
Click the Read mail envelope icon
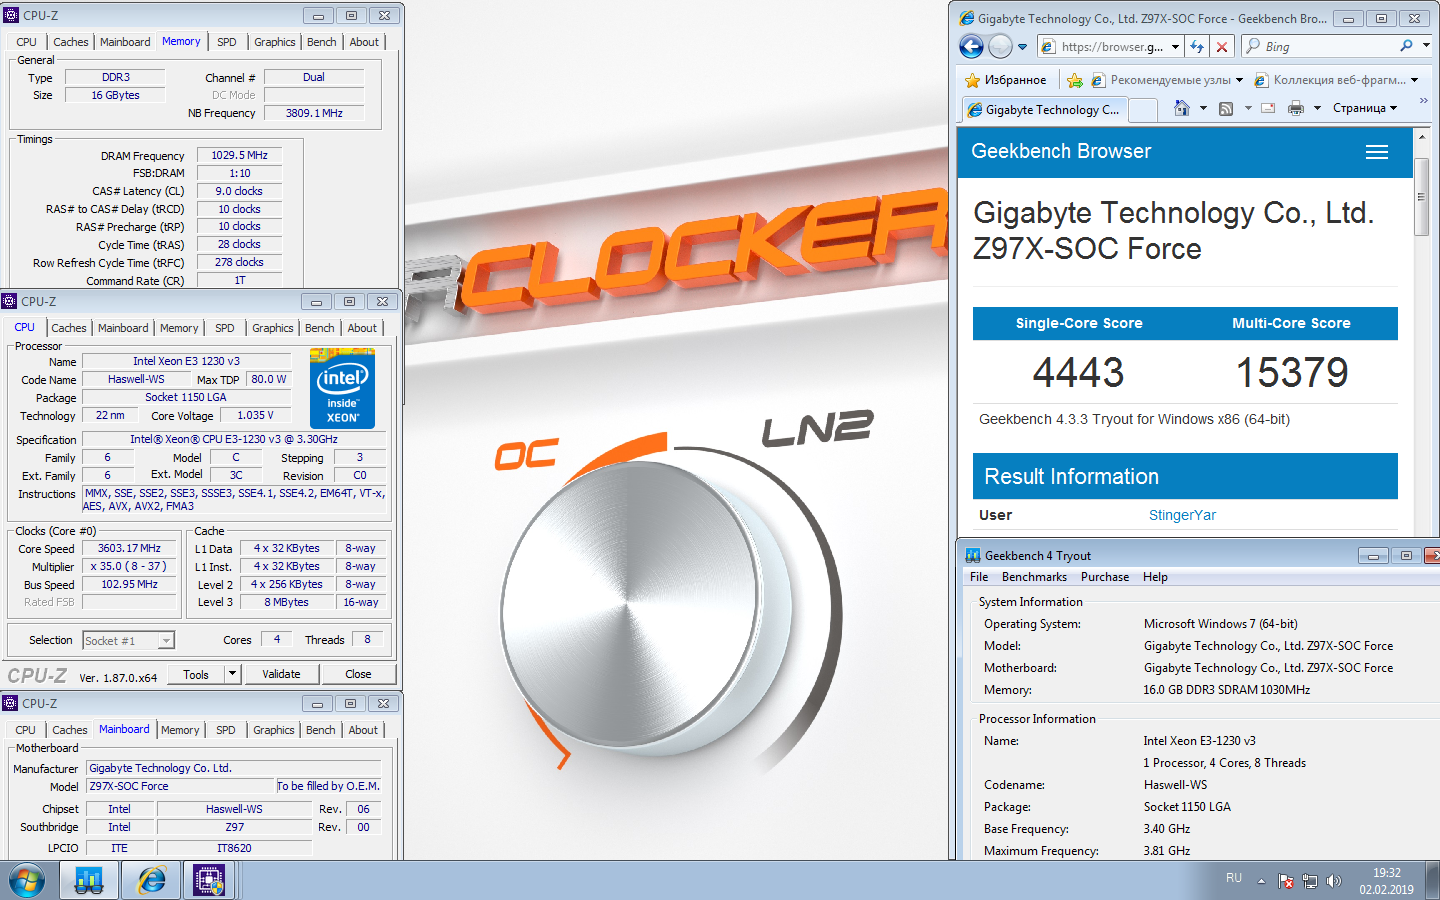1268,108
